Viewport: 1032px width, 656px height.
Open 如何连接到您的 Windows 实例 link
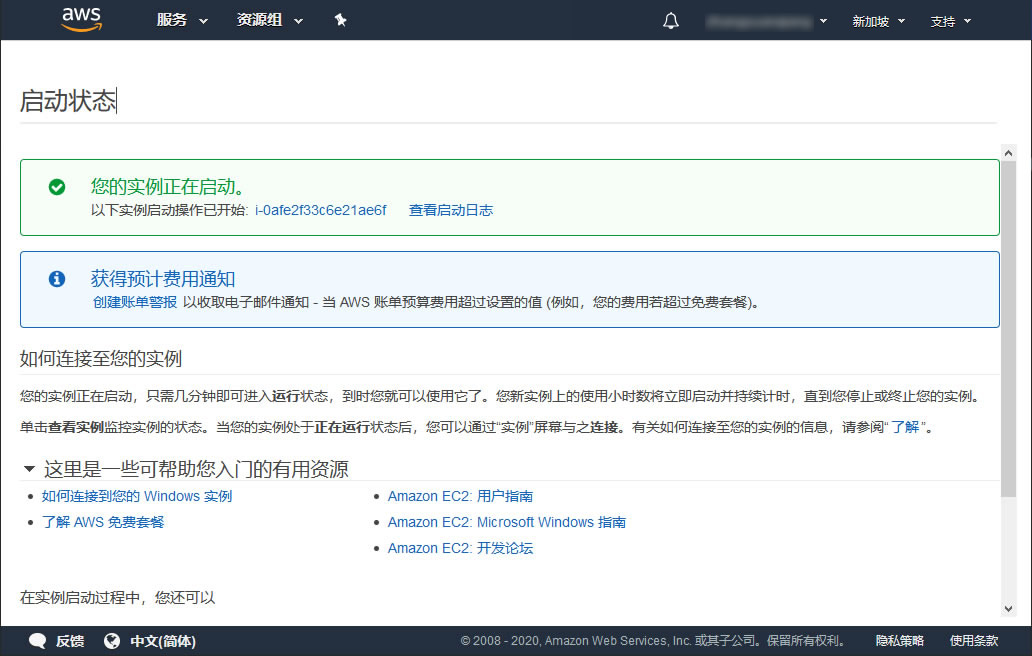click(137, 496)
